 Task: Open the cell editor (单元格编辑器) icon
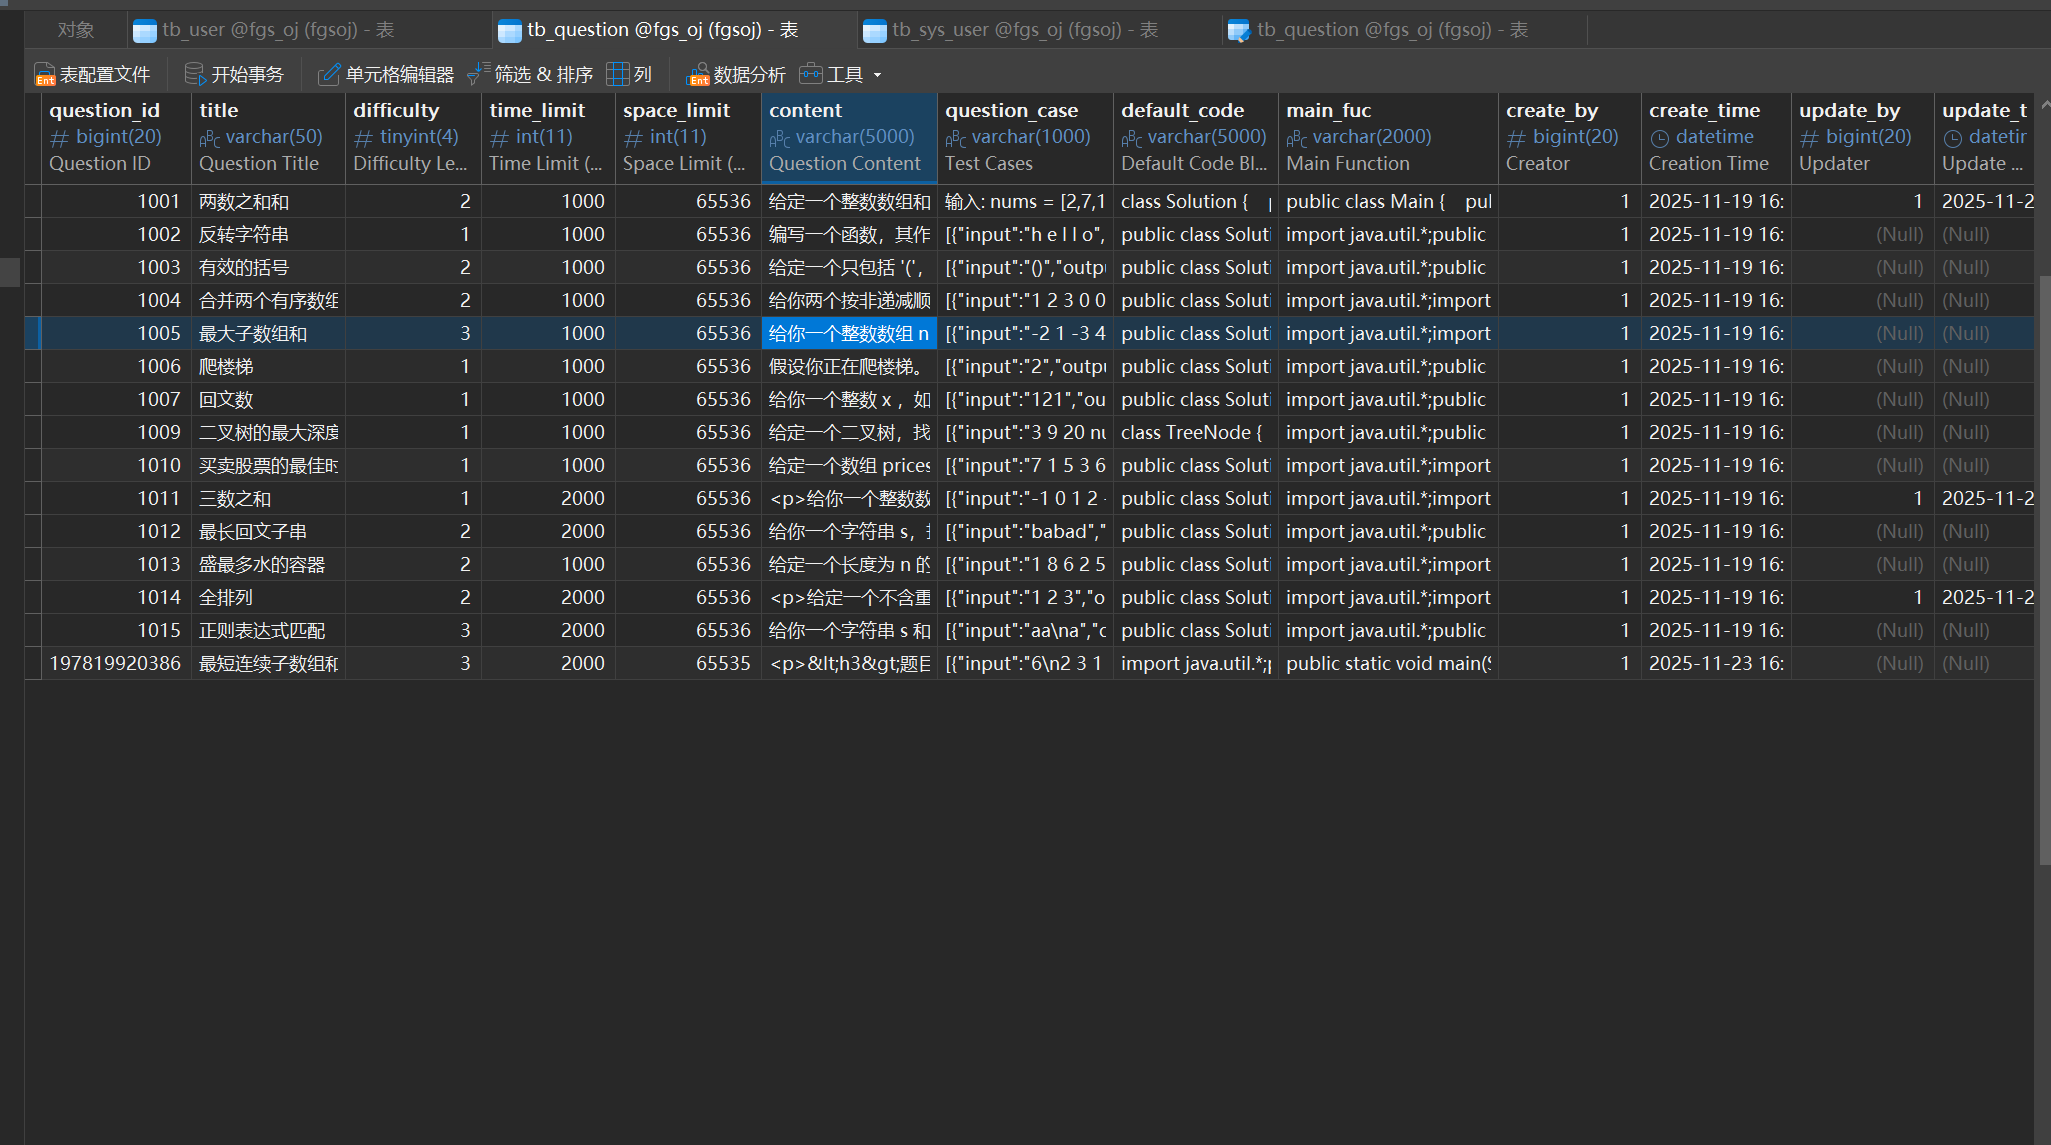(329, 75)
